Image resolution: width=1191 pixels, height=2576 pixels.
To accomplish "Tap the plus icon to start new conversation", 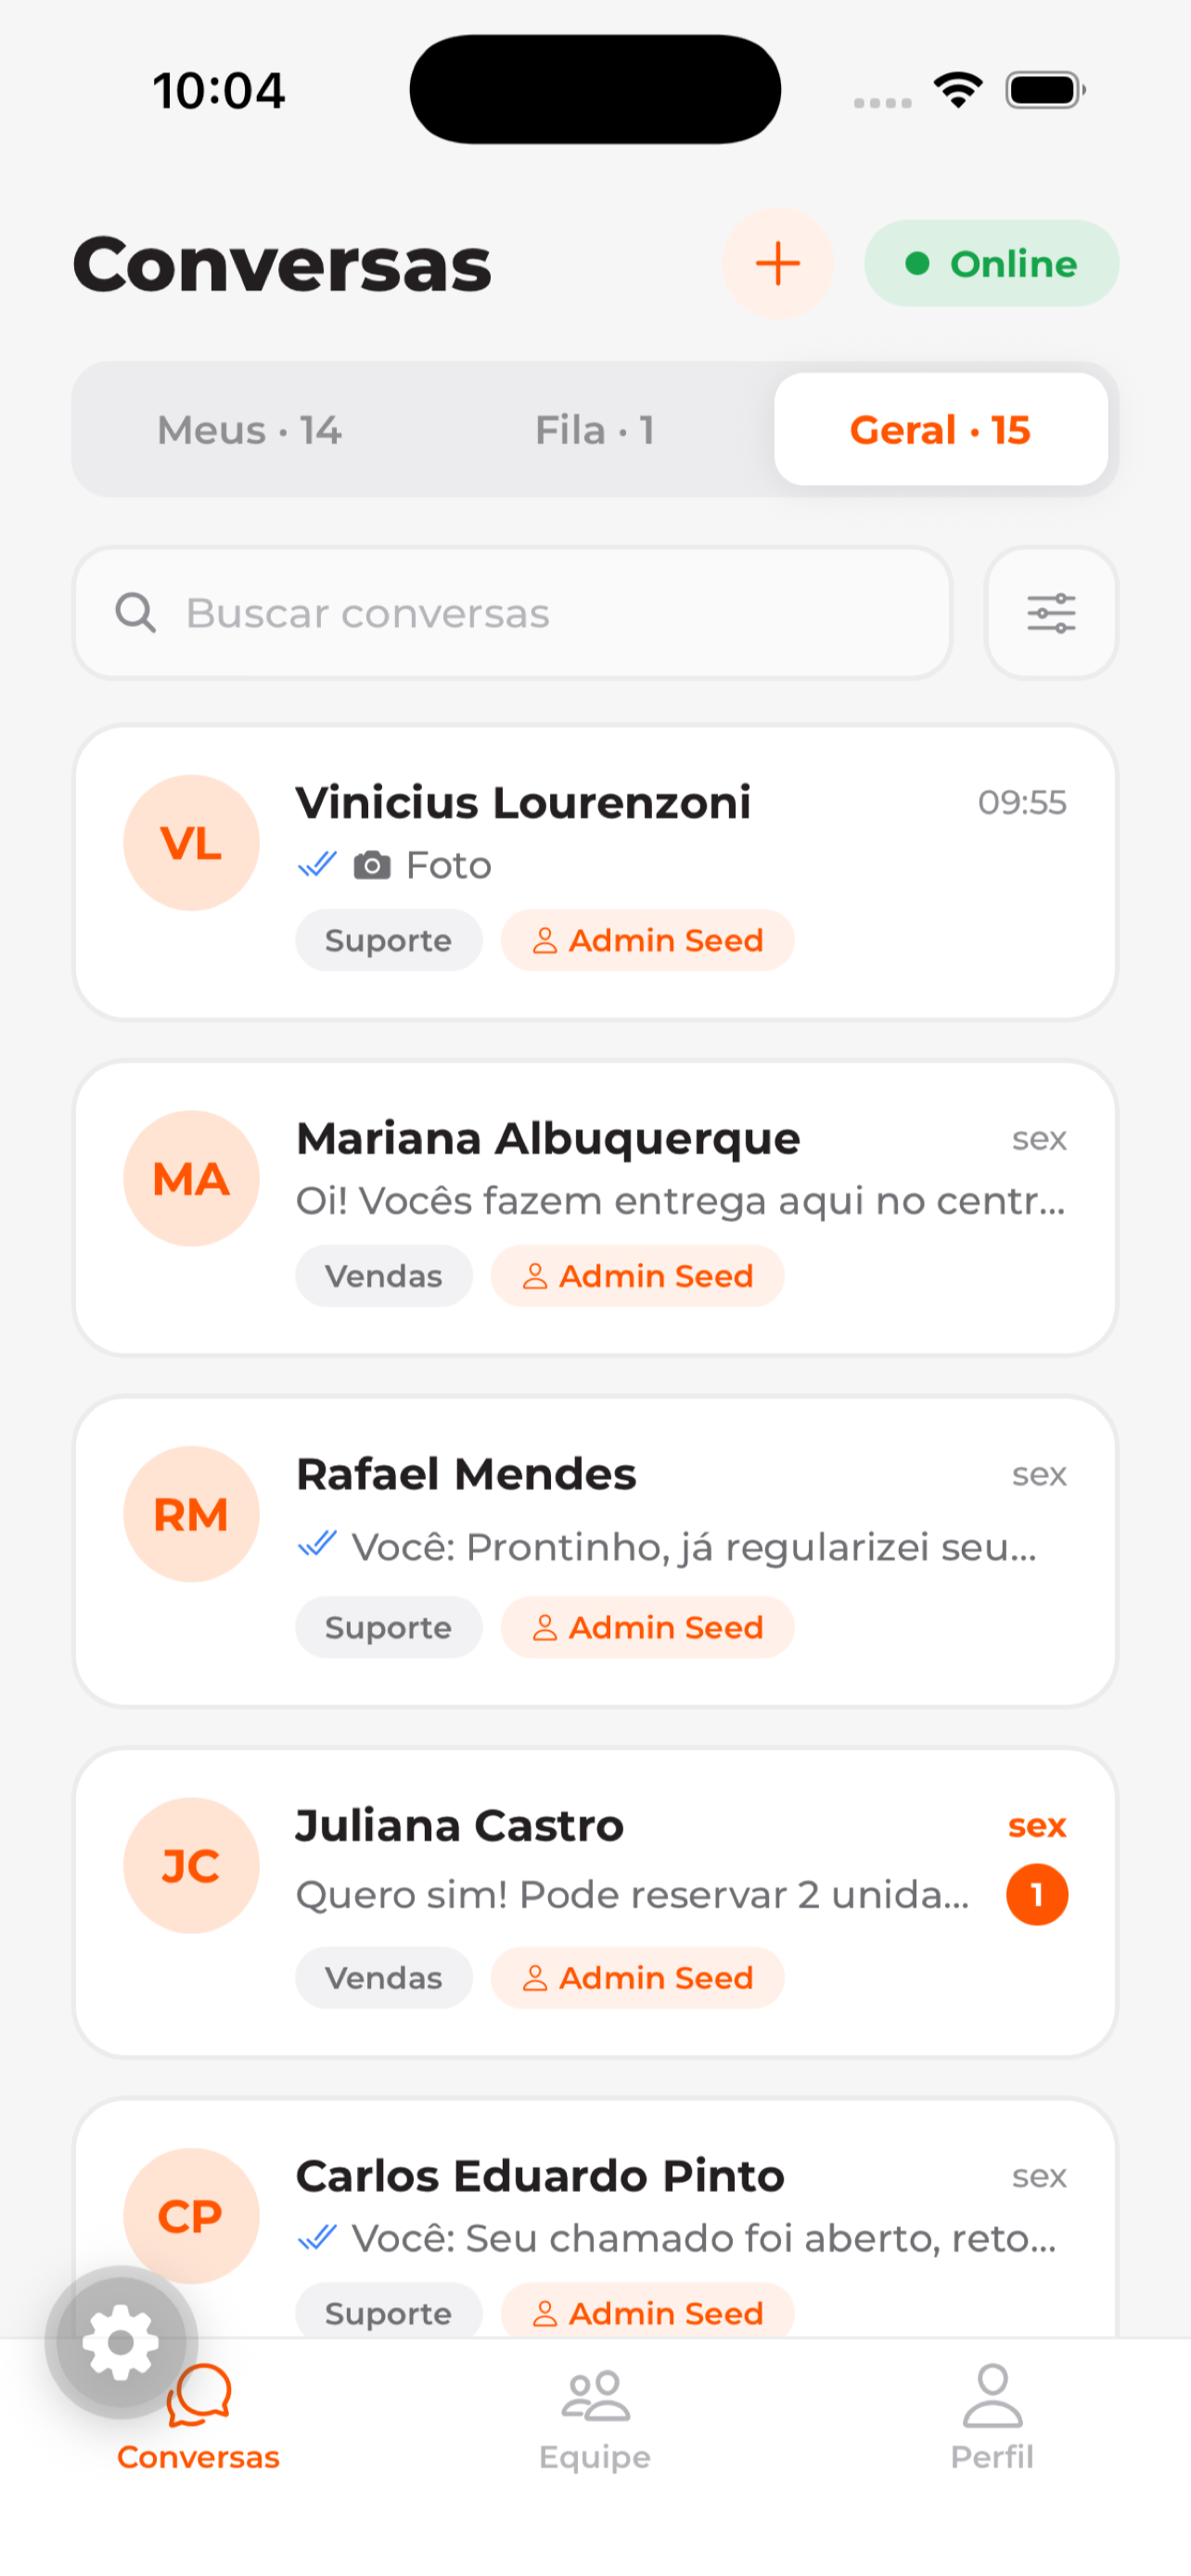I will click(777, 264).
